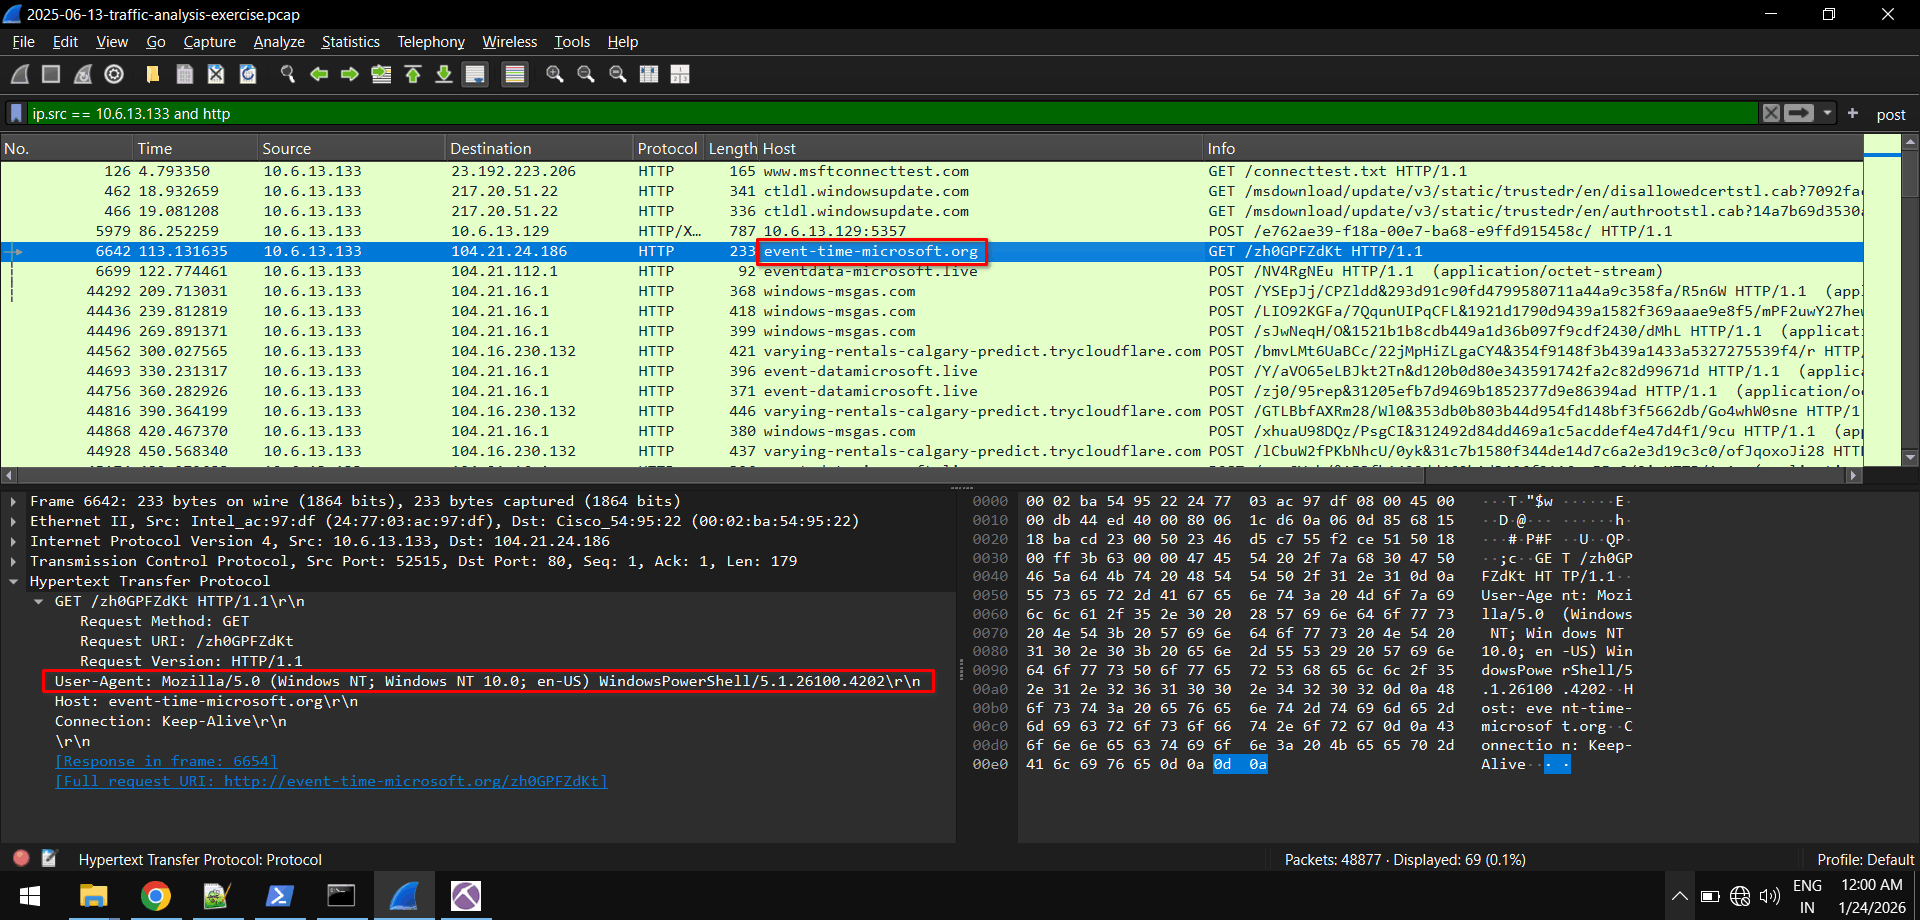Open capture options gear icon
This screenshot has height=920, width=1920.
[x=114, y=74]
